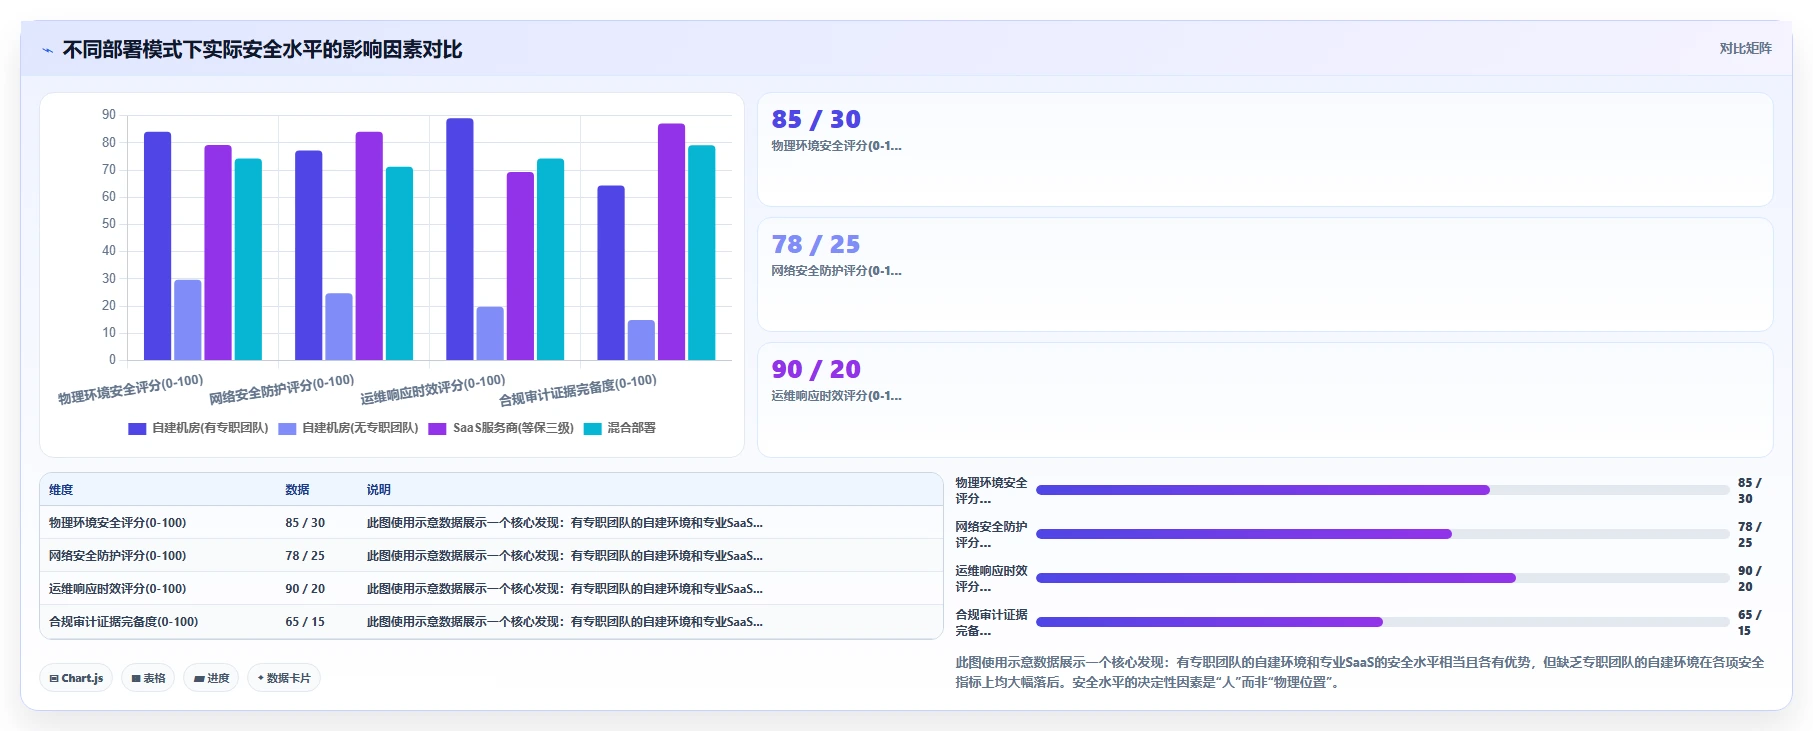This screenshot has height=731, width=1813.
Task: Click the 表格 tag chip
Action: 148,678
